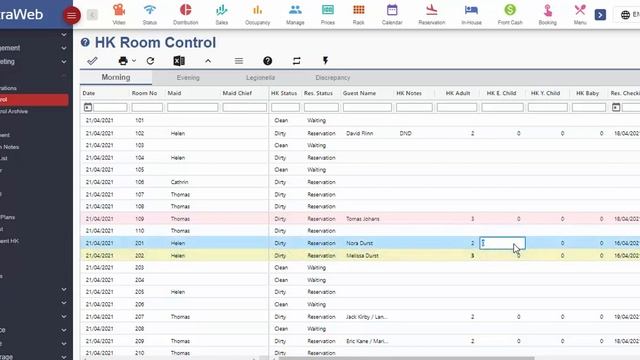Open the Rack grid icon
Screen dimensions: 640x360
[x=358, y=14]
